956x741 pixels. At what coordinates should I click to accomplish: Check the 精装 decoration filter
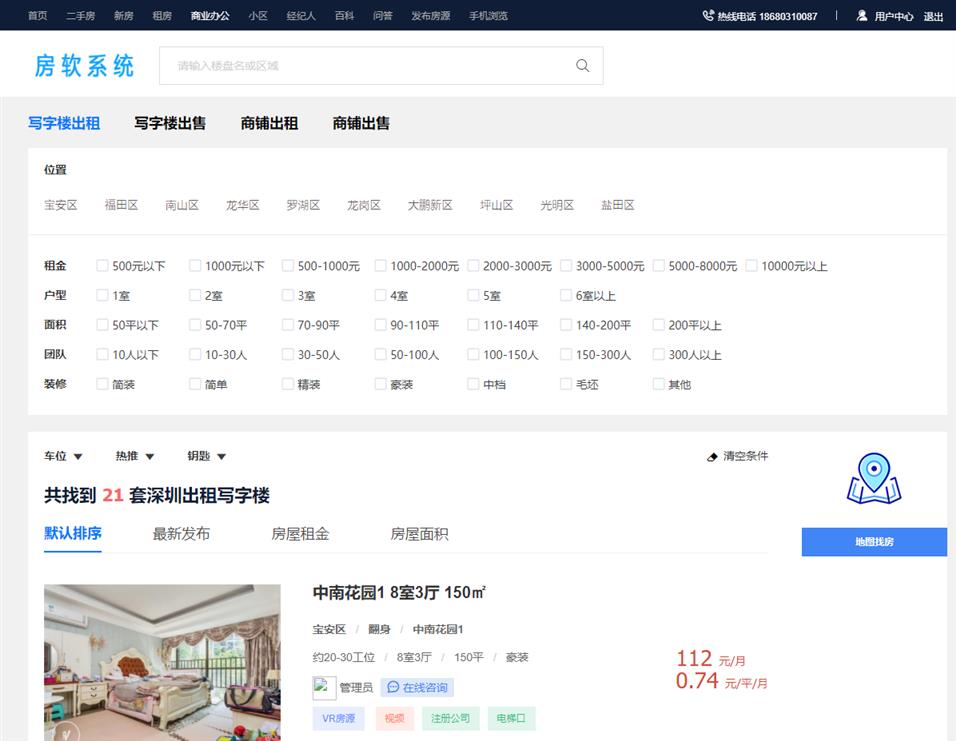pyautogui.click(x=287, y=384)
